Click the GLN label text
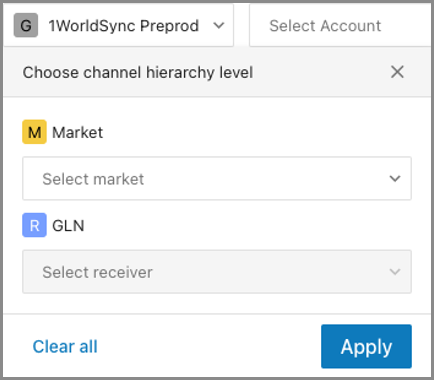 click(68, 226)
